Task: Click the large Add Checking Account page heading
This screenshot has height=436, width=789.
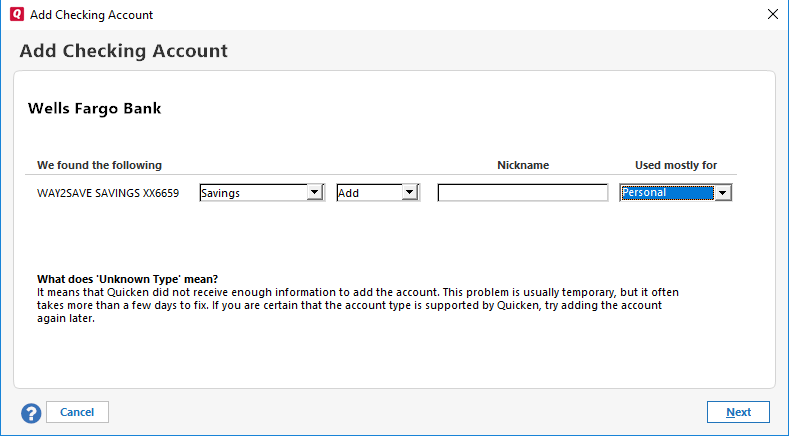Action: (x=124, y=51)
